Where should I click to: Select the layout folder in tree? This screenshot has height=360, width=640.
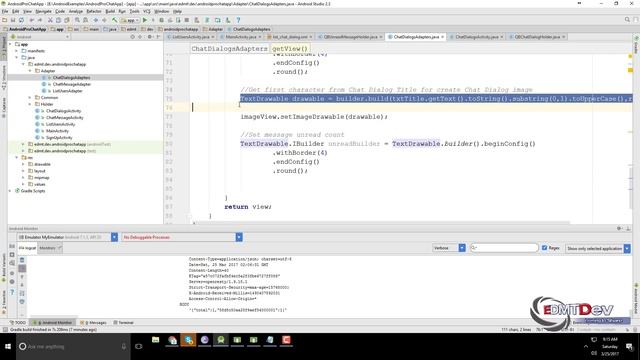point(40,171)
